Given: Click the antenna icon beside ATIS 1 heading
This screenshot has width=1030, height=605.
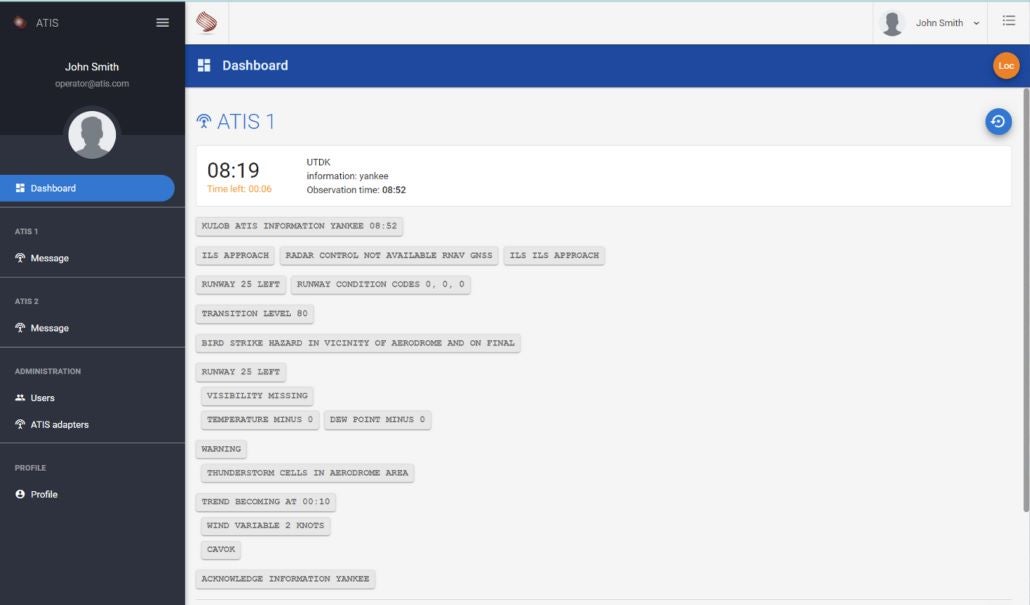Looking at the screenshot, I should click(204, 122).
